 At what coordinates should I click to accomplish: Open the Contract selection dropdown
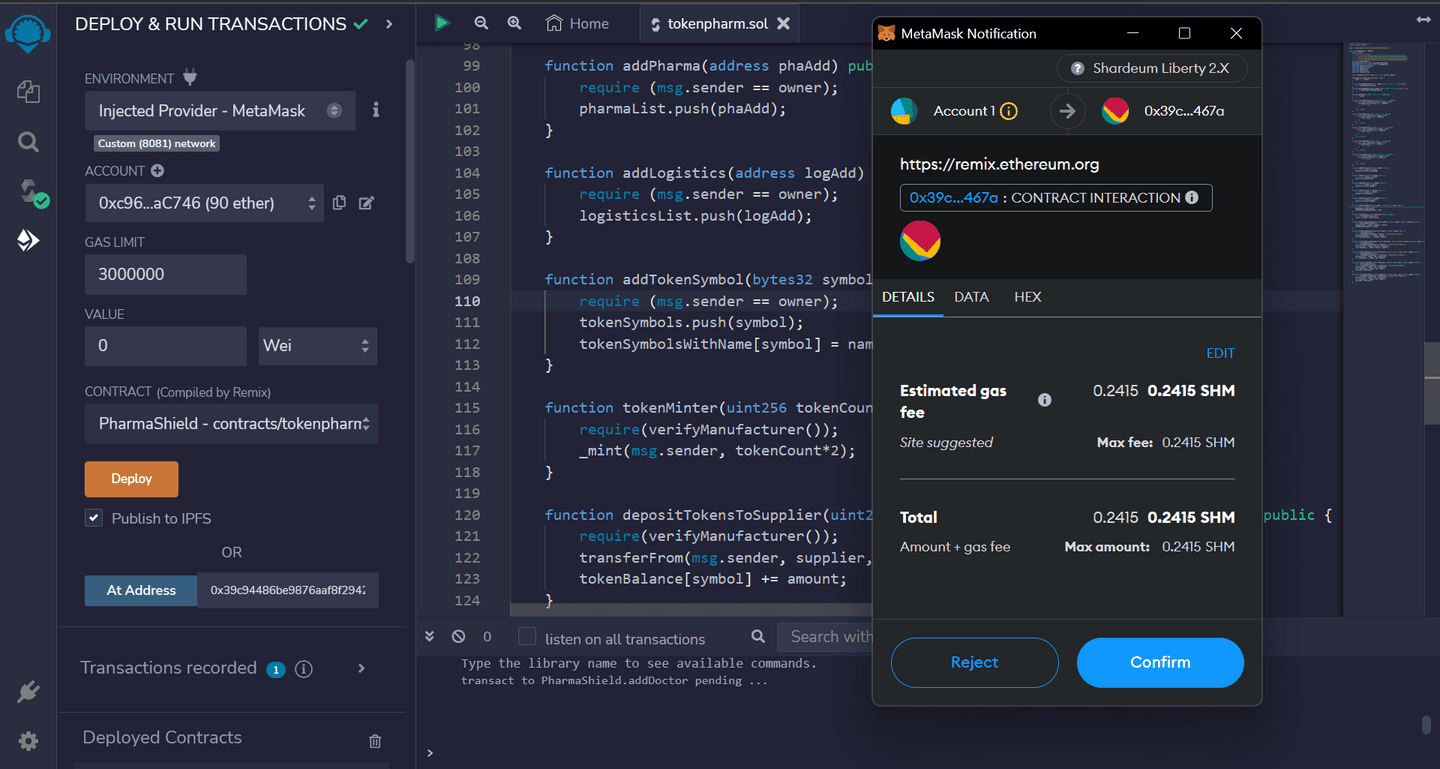(x=231, y=423)
